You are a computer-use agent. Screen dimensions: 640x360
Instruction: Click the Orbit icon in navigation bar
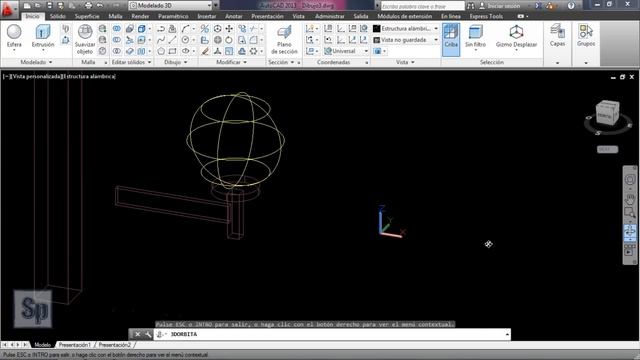630,232
